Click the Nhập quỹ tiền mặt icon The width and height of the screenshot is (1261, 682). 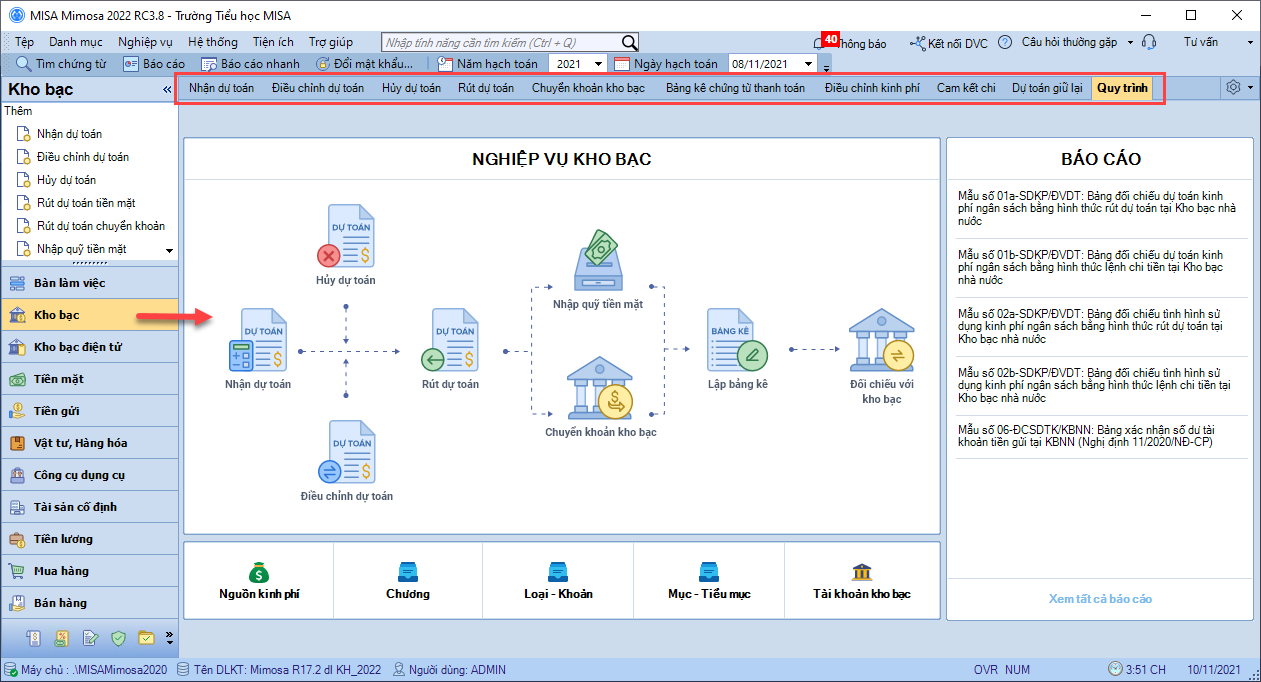[x=598, y=262]
